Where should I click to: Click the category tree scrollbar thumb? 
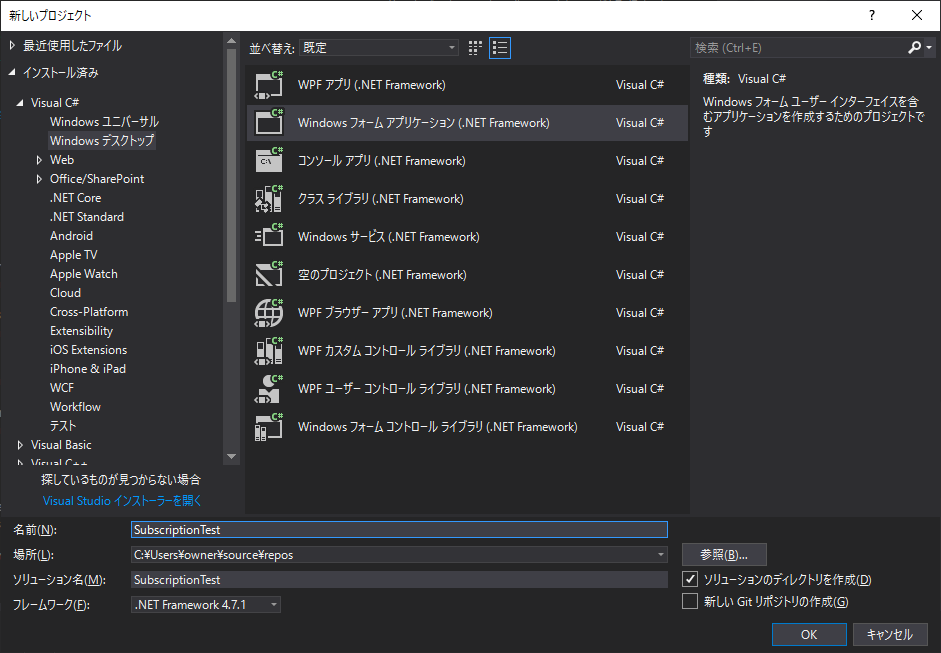click(231, 175)
